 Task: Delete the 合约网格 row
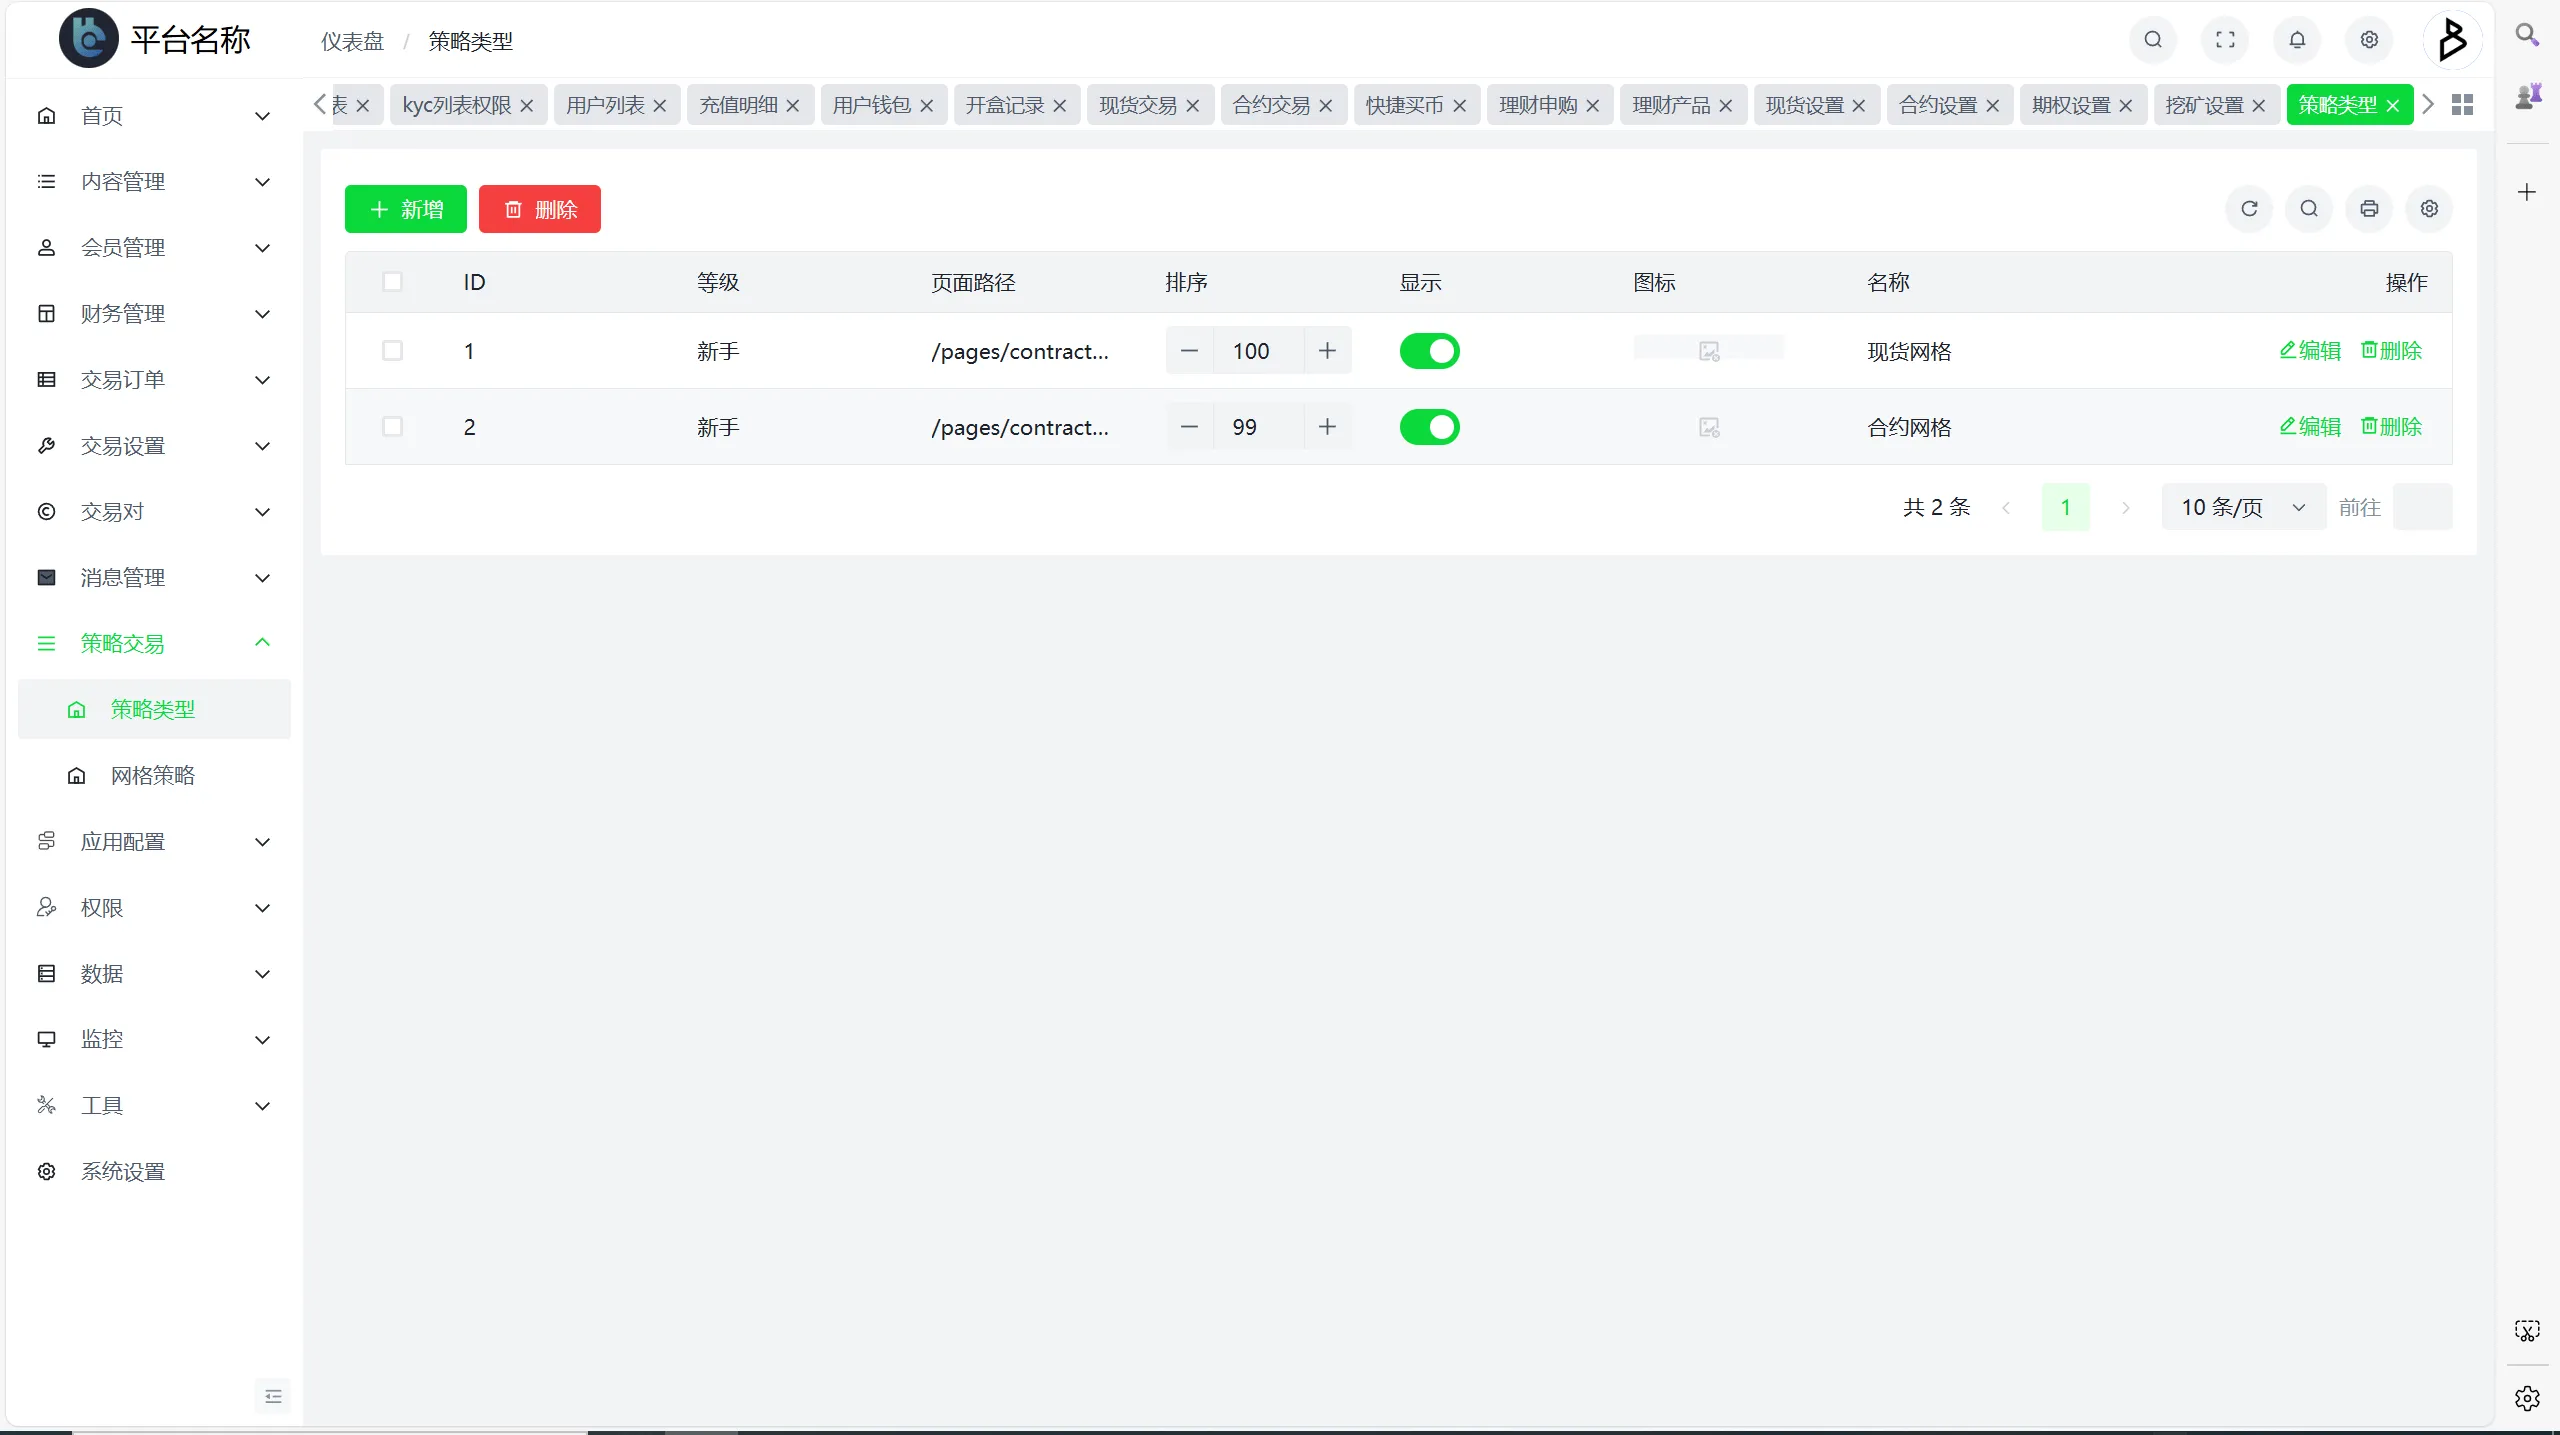pos(2391,427)
